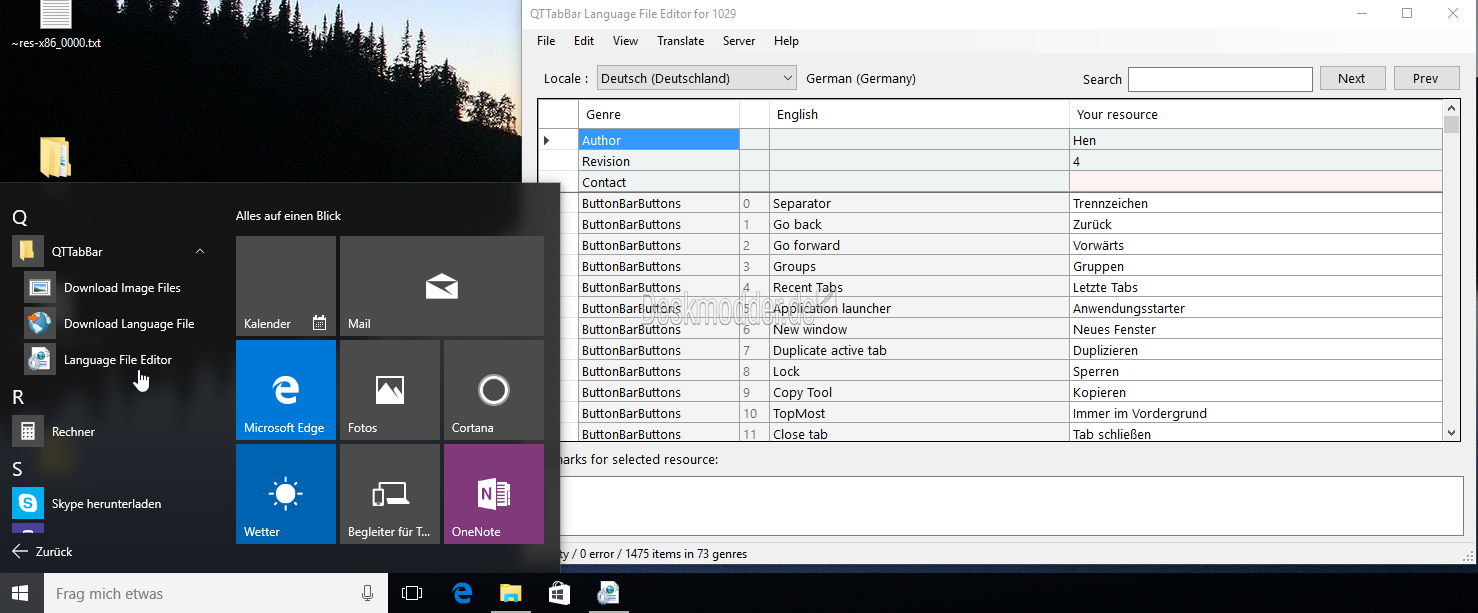1478x613 pixels.
Task: Click the microphone icon in search box
Action: pos(368,593)
